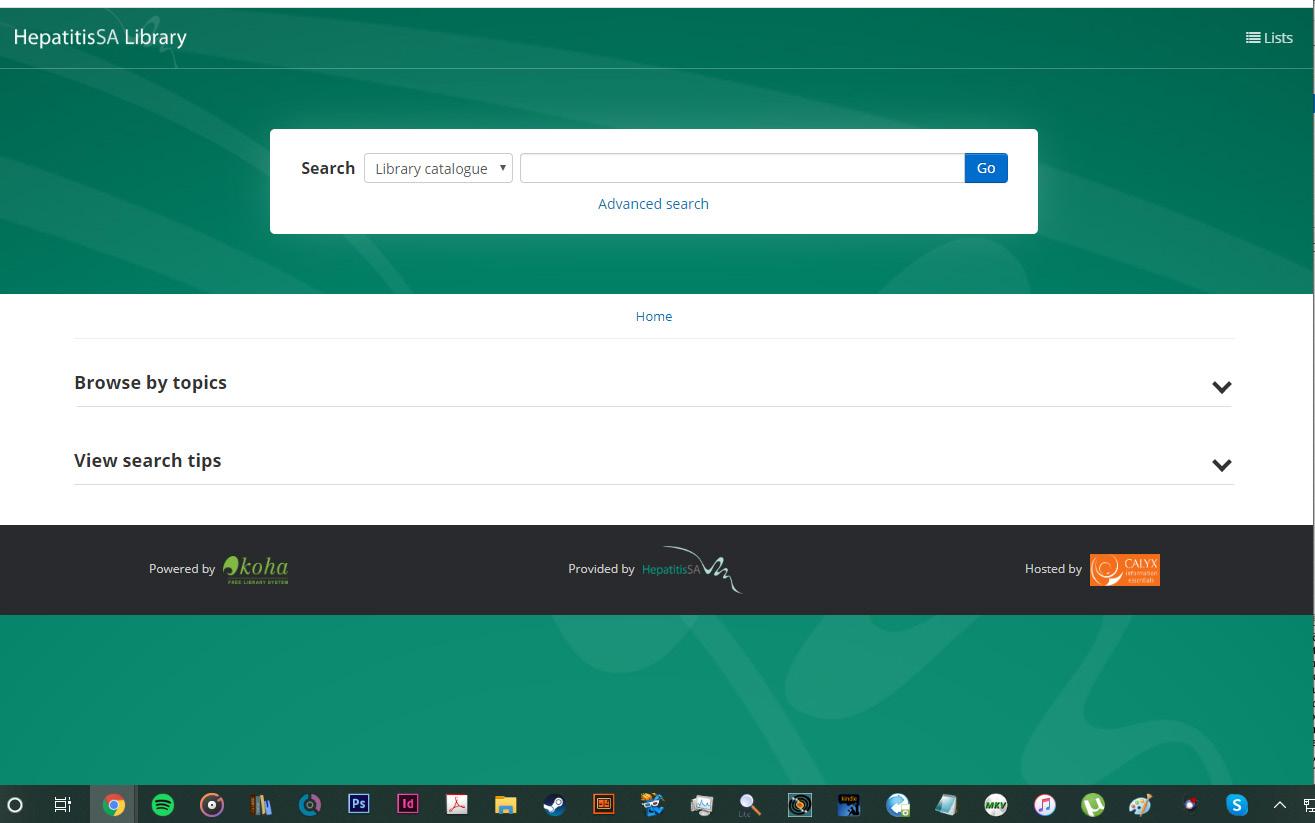
Task: Open Cortana search circle in taskbar
Action: point(14,804)
